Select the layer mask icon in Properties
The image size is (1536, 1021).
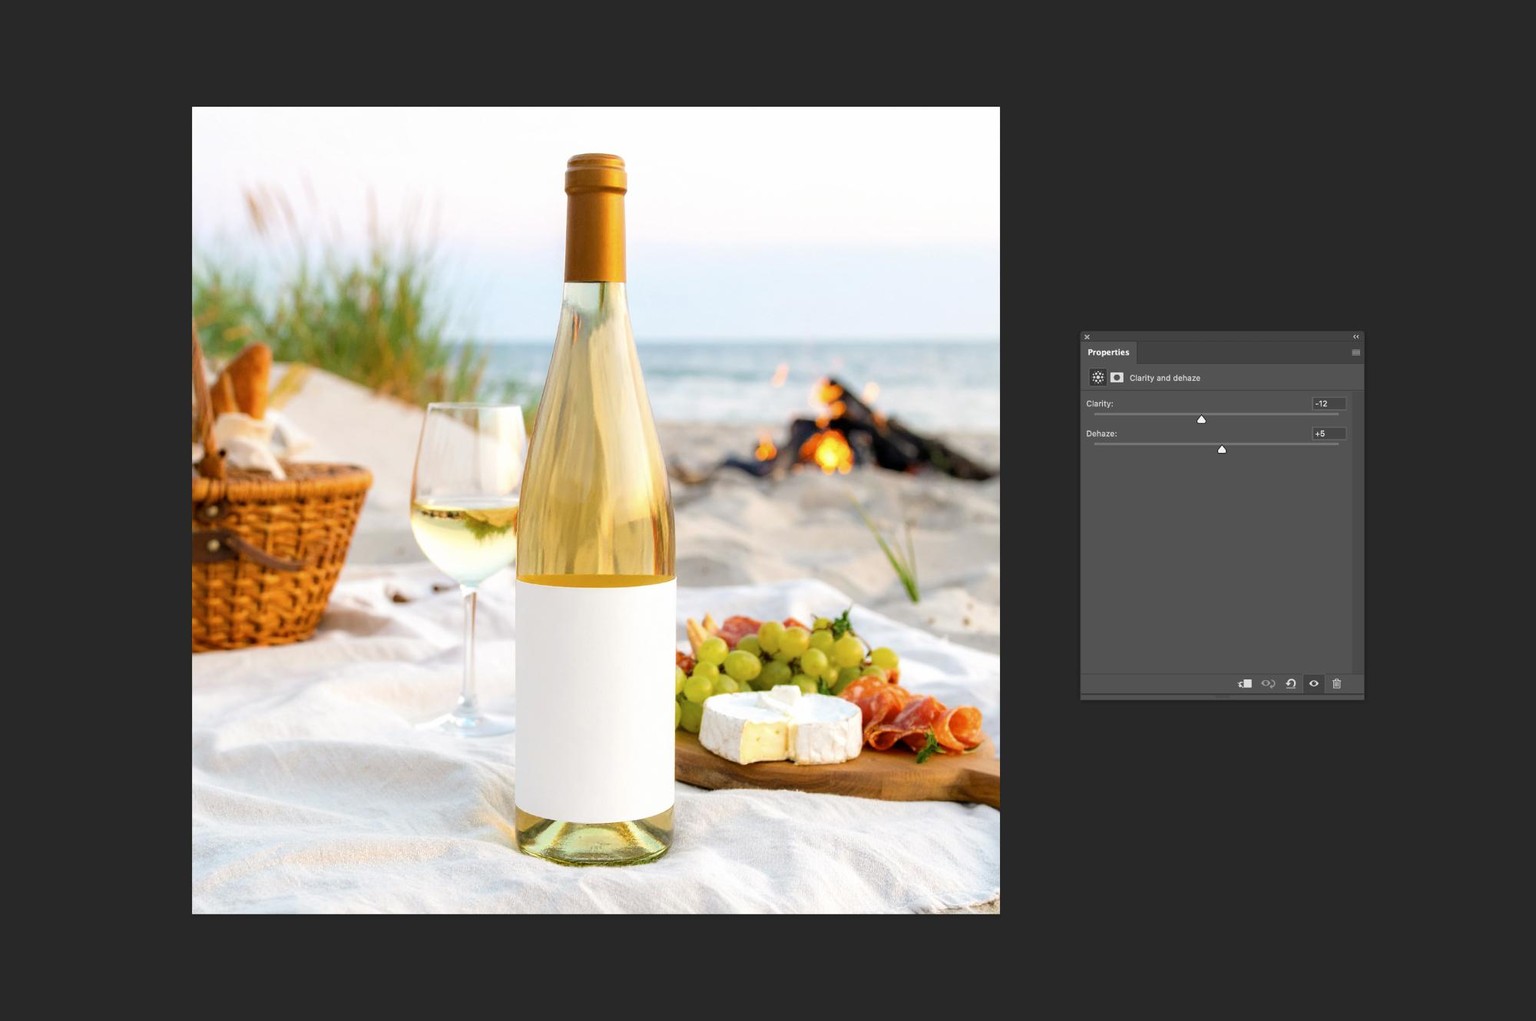pos(1117,378)
